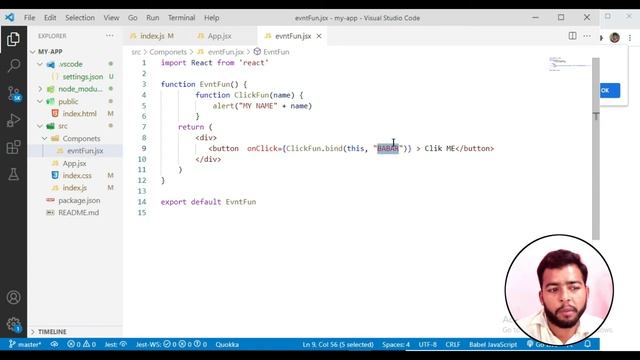Open errors and warnings count in status bar

[x=81, y=344]
